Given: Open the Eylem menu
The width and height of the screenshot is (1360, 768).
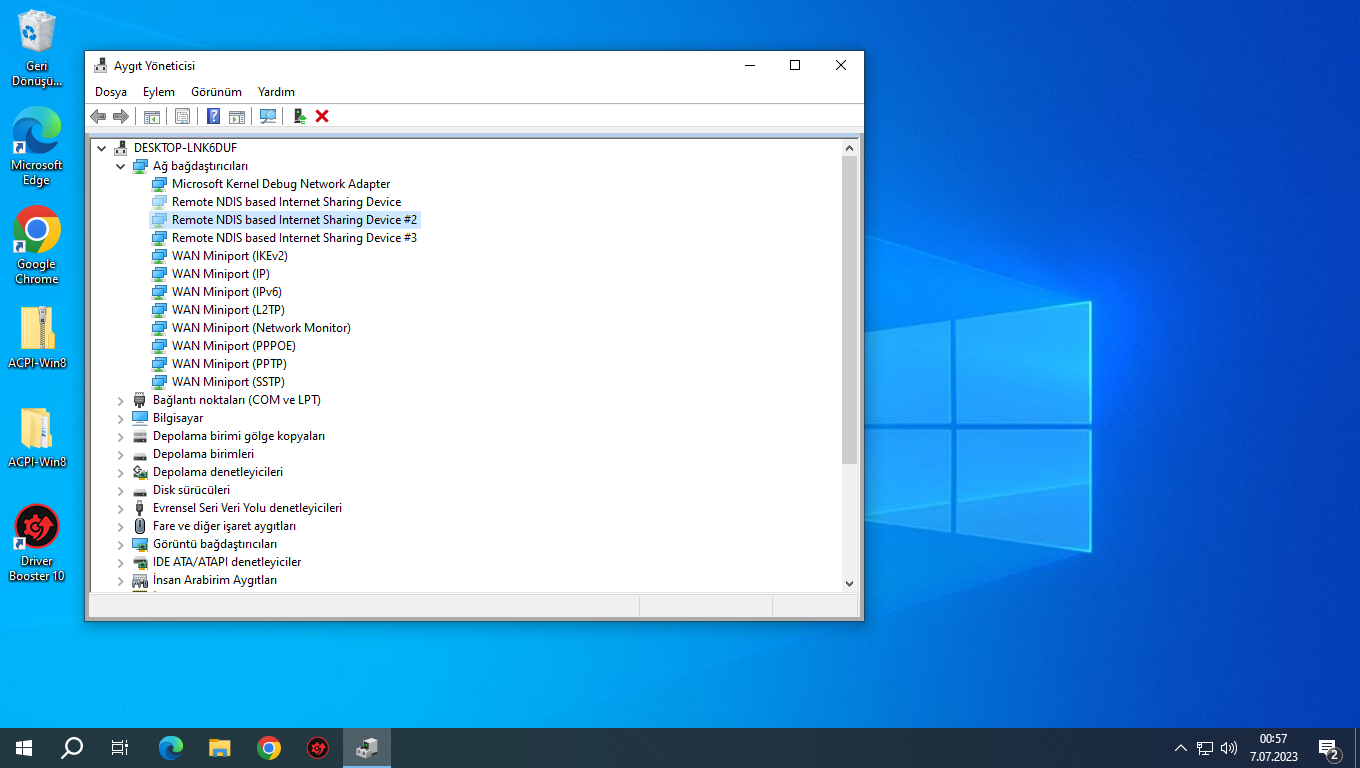Looking at the screenshot, I should click(158, 91).
